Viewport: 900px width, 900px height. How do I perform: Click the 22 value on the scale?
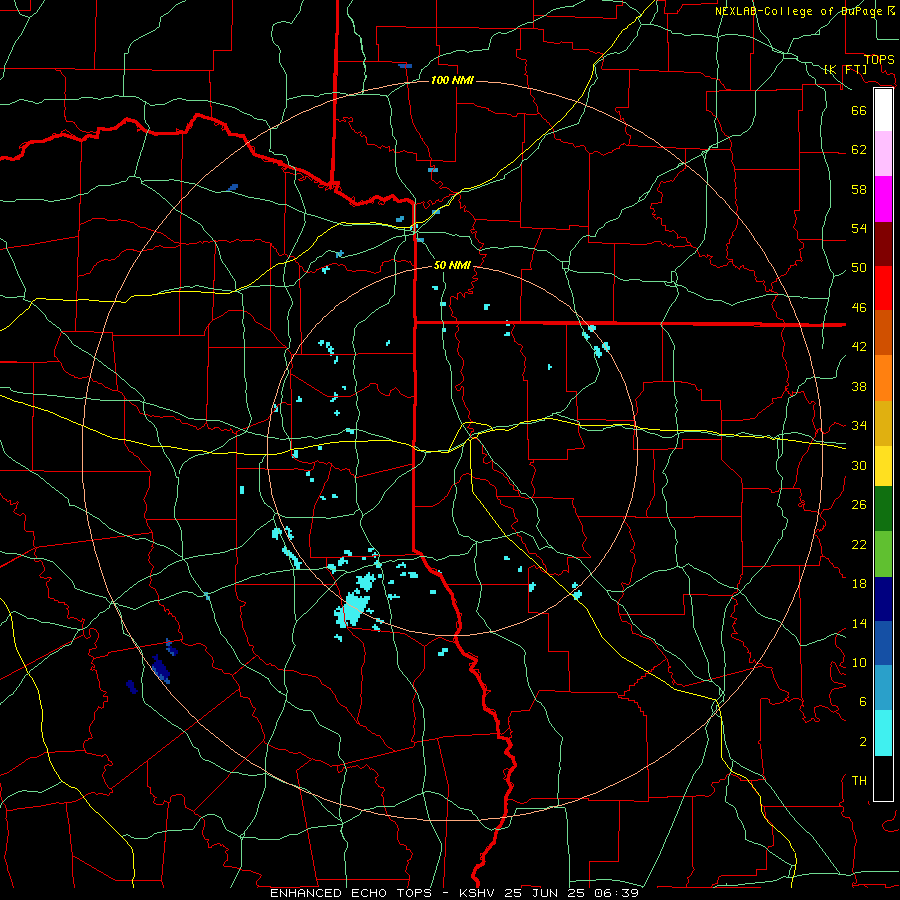coord(859,544)
